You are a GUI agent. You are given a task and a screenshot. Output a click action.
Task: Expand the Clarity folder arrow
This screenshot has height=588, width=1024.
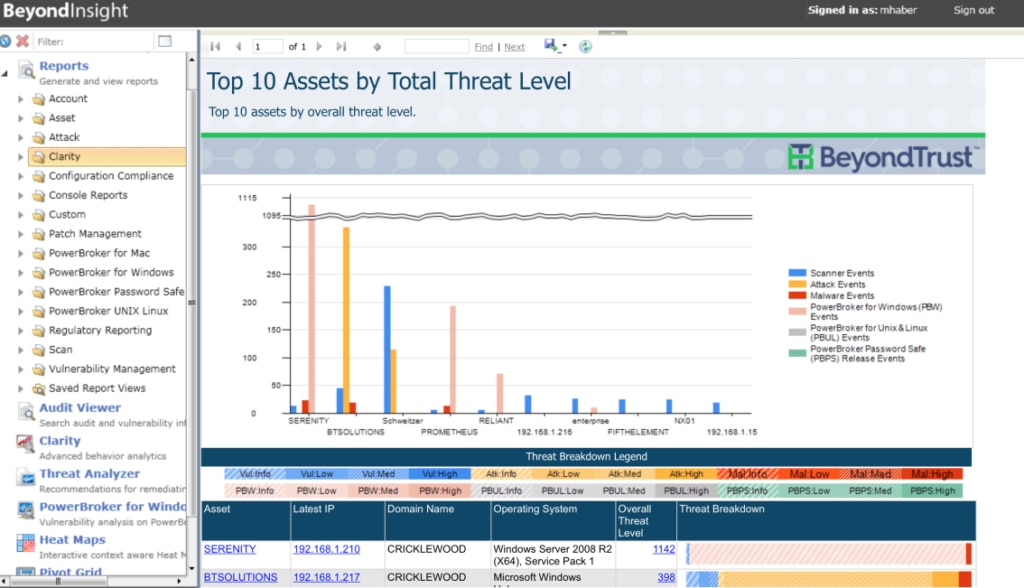click(x=20, y=157)
